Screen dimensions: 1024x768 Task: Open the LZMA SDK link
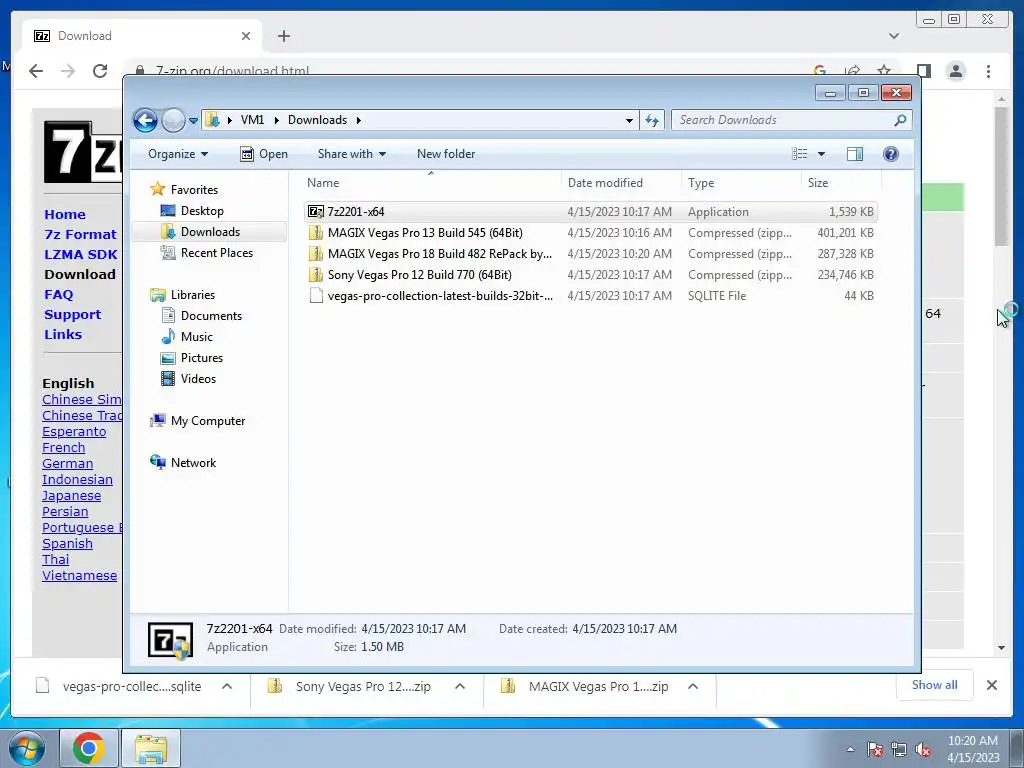click(x=81, y=255)
